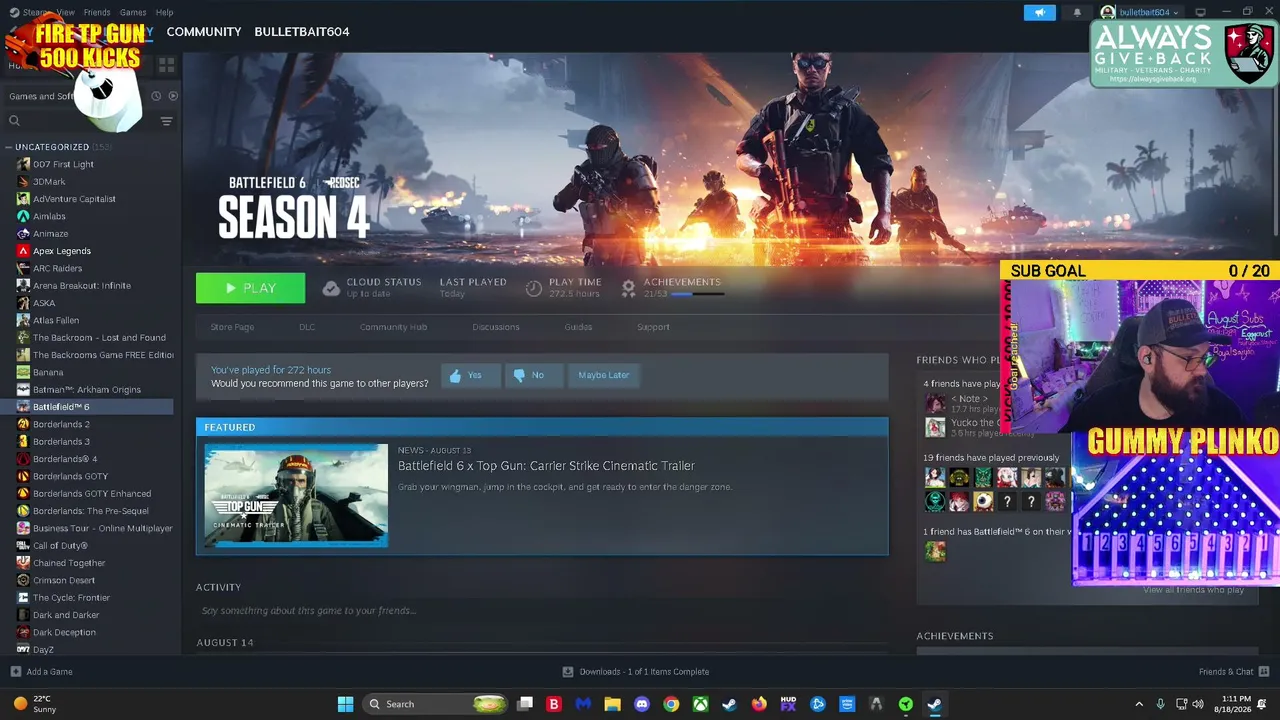Viewport: 1280px width, 720px height.
Task: Open the Top Gun cinematic trailer thumbnail
Action: [296, 496]
